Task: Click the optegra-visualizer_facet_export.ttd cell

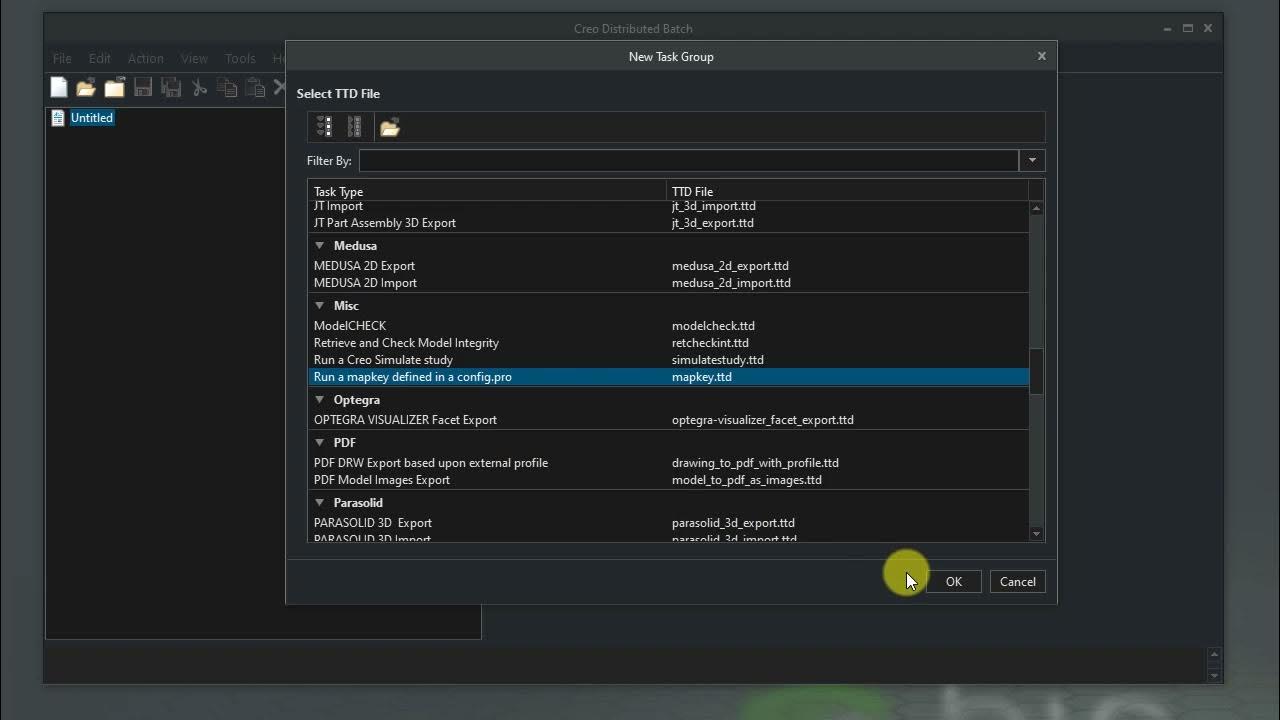Action: [763, 420]
